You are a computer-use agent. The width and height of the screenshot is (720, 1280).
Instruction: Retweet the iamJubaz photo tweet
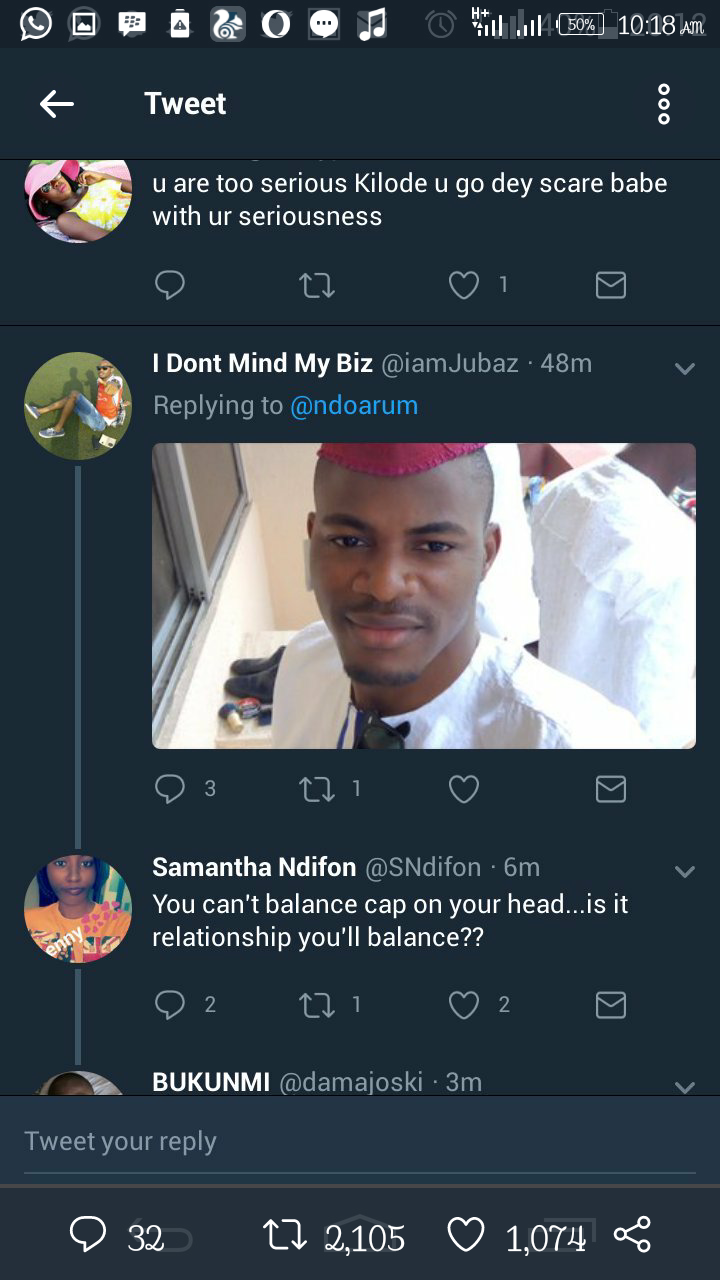click(317, 789)
